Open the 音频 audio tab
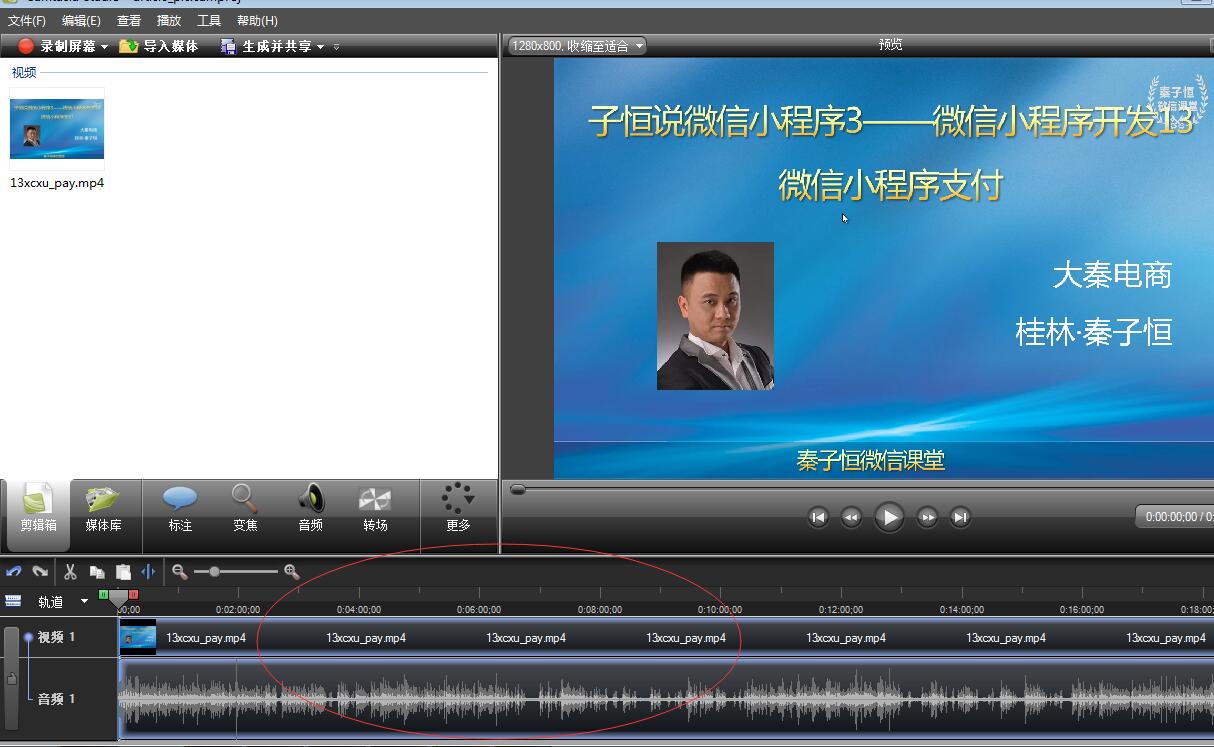 [311, 509]
